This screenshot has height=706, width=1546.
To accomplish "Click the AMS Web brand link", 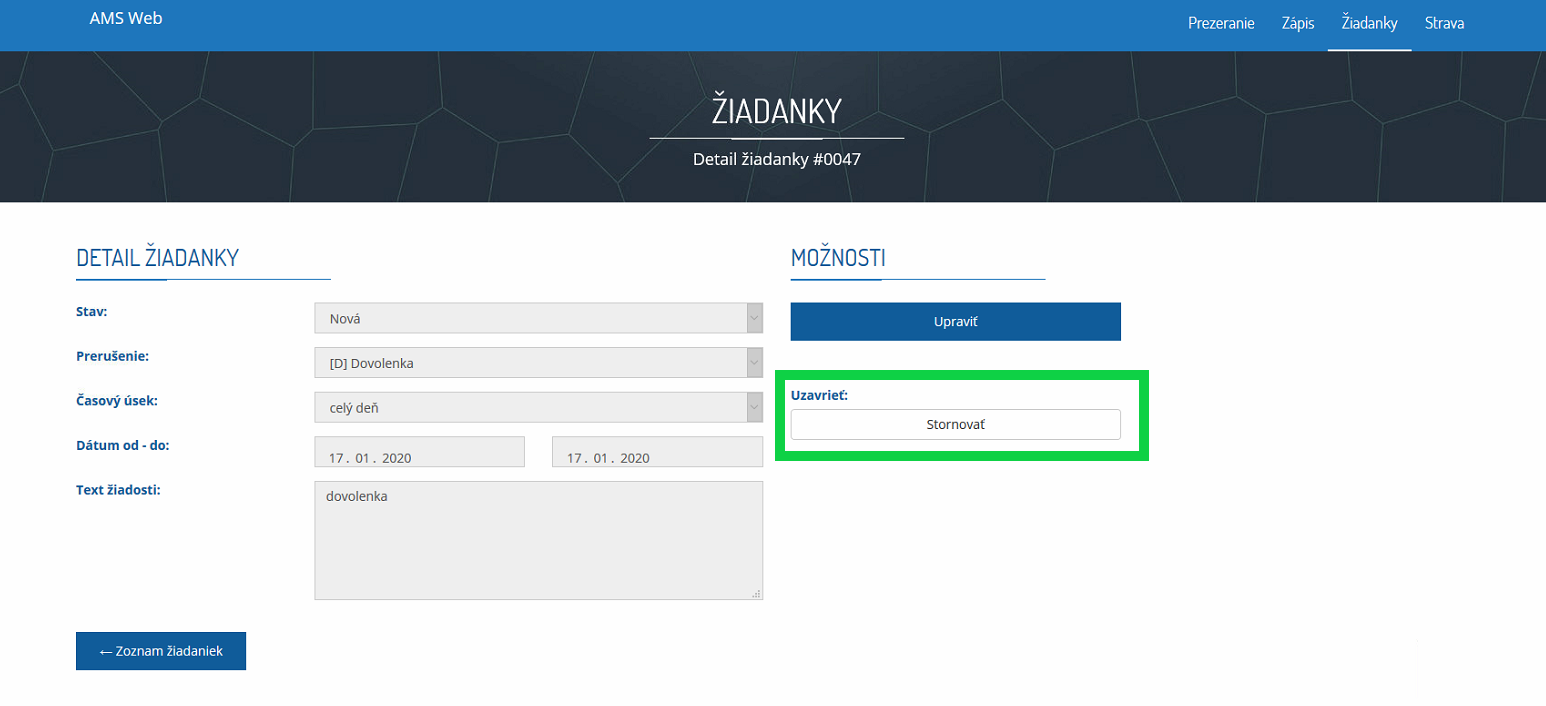I will tap(126, 18).
